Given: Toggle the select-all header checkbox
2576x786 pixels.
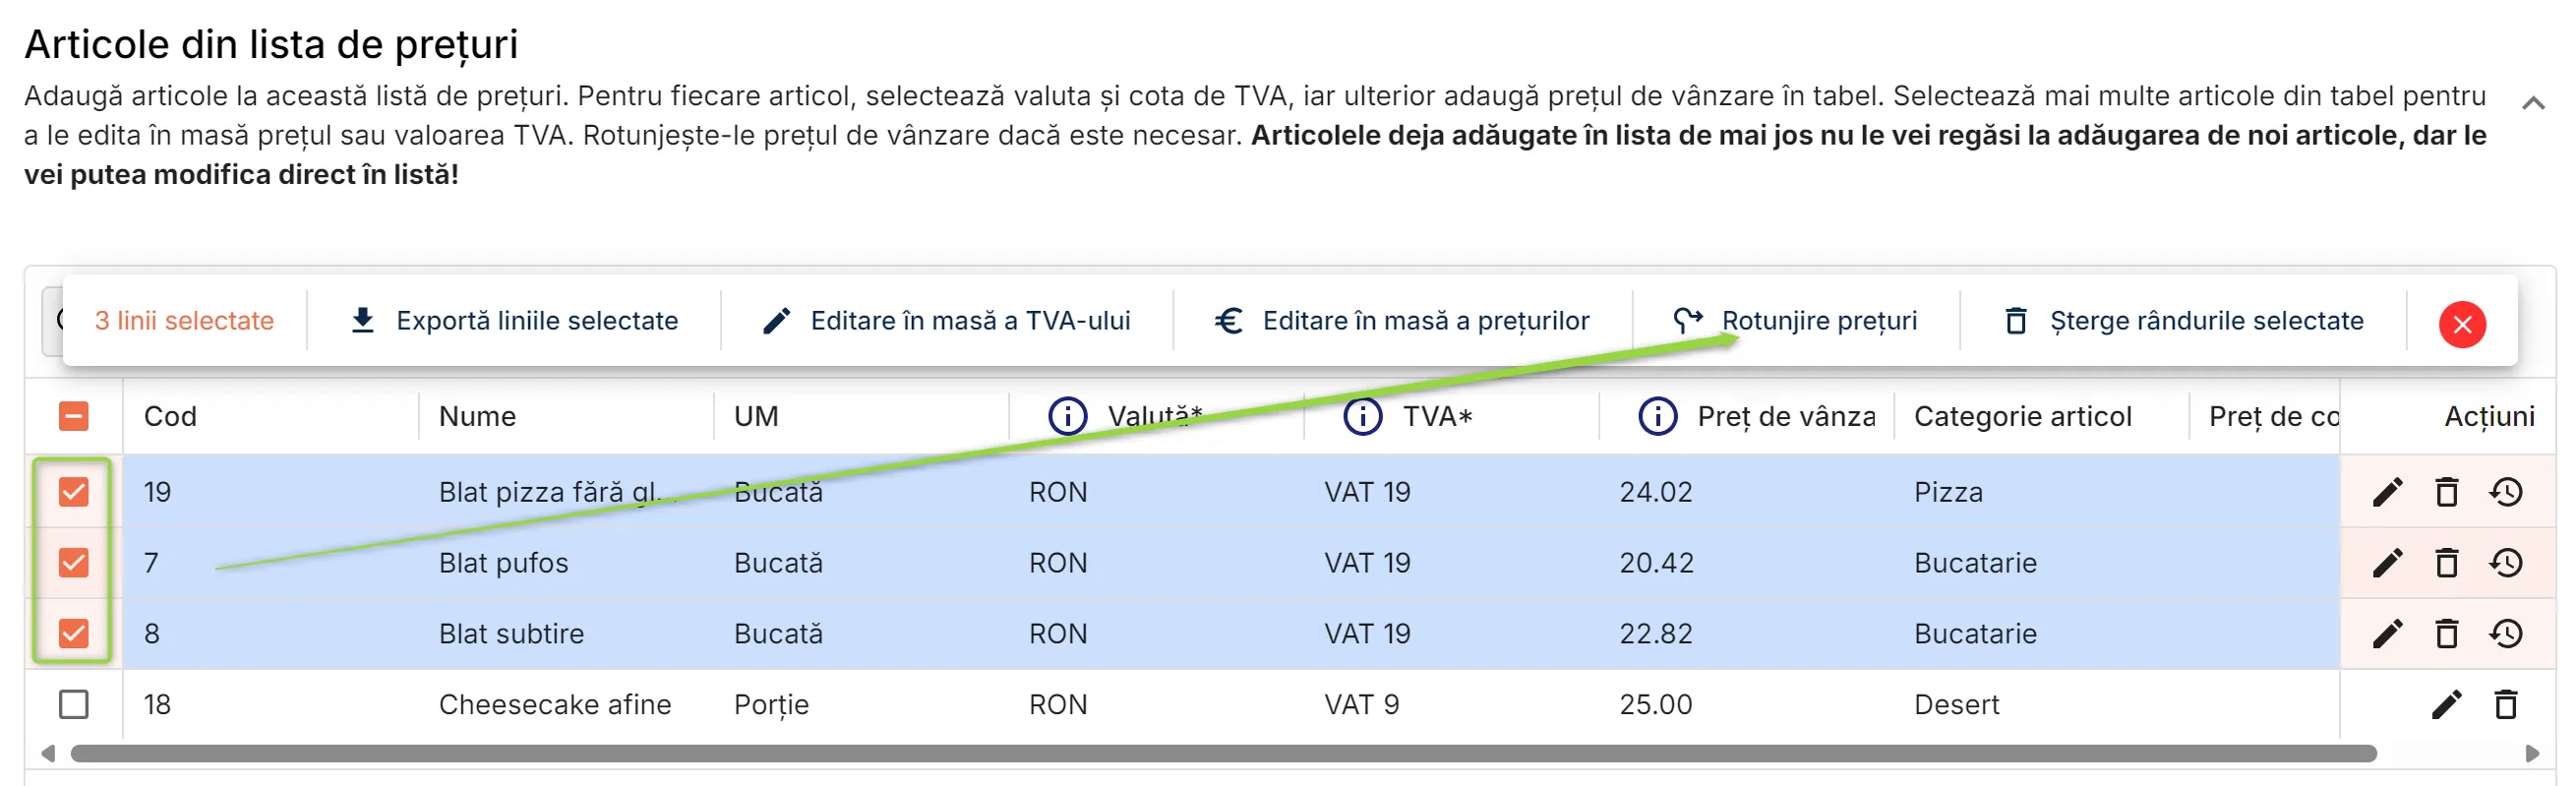Looking at the screenshot, I should [x=73, y=416].
